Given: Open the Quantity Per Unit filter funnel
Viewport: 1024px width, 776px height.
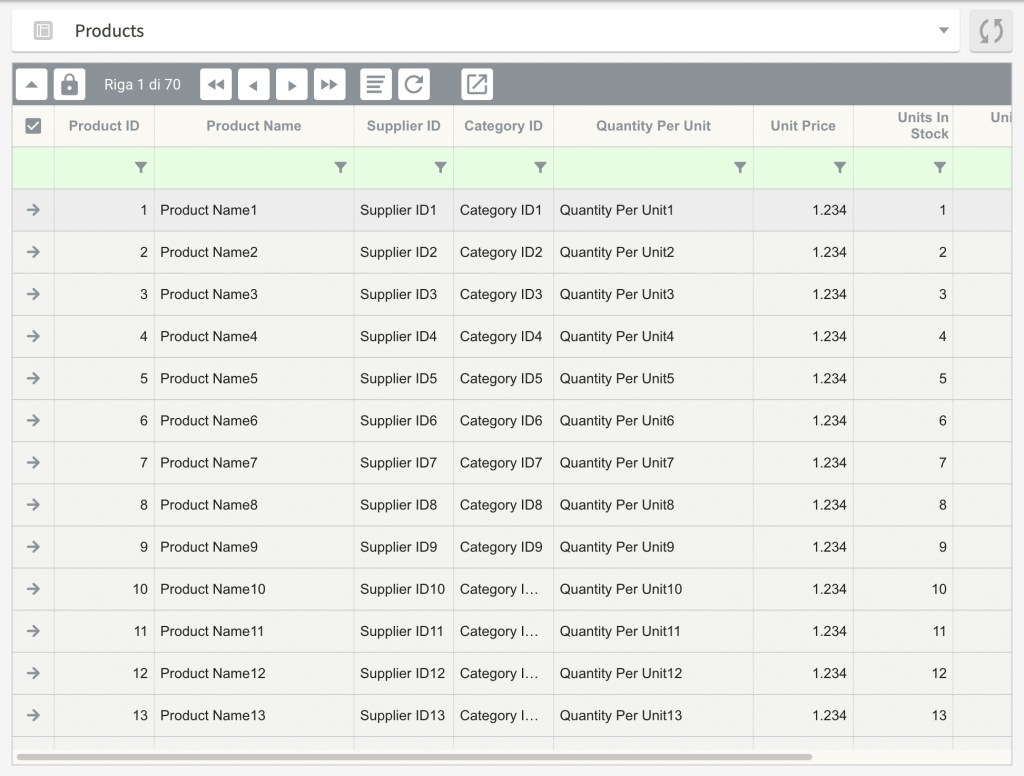Looking at the screenshot, I should tap(740, 168).
